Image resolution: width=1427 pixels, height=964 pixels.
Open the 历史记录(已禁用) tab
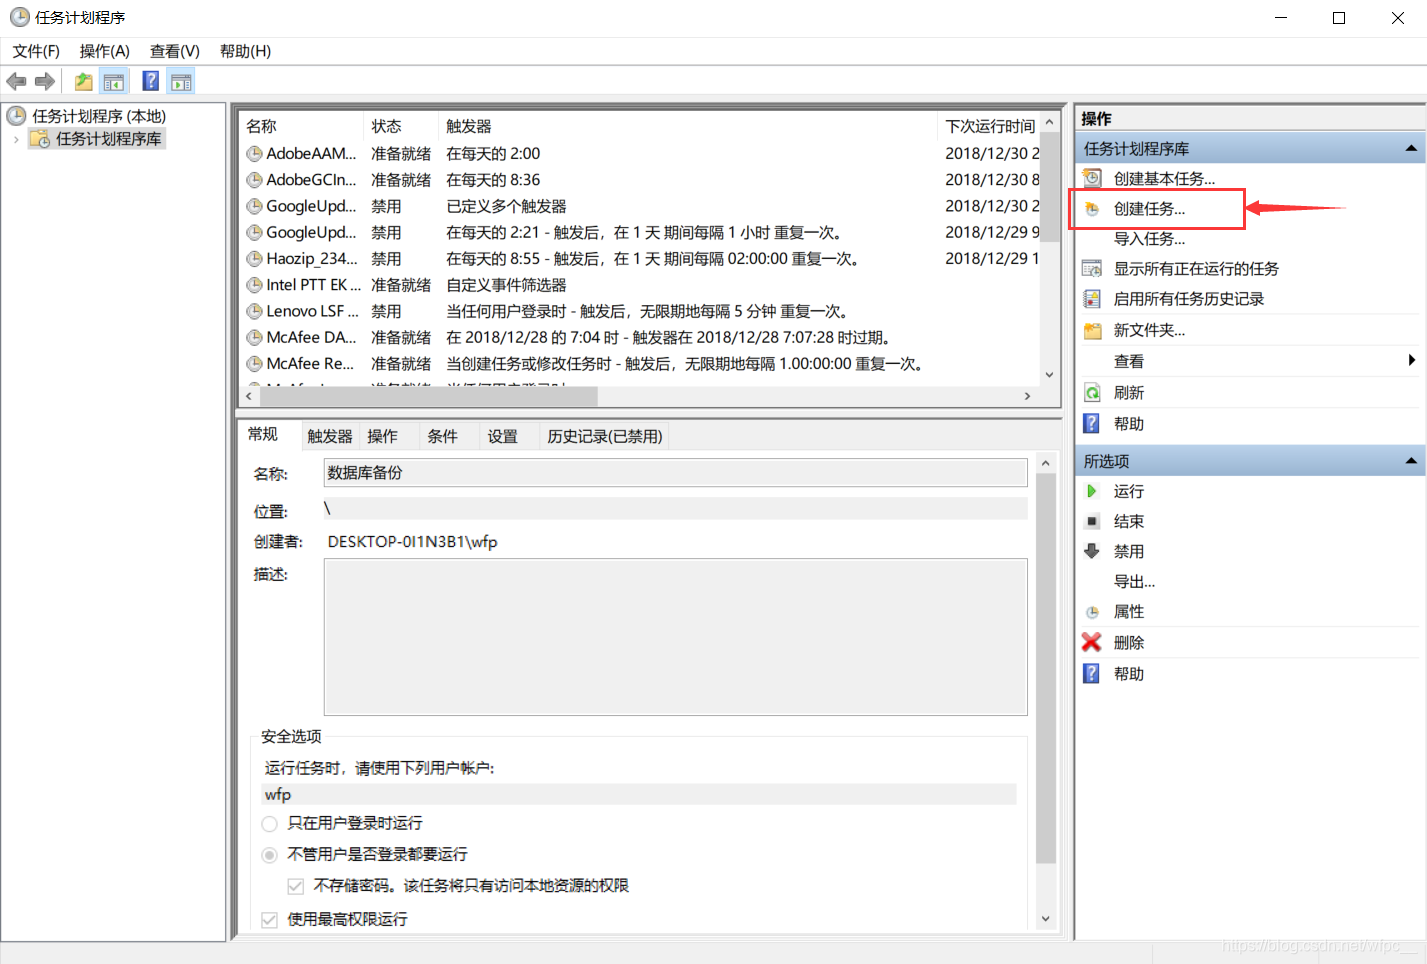point(604,437)
